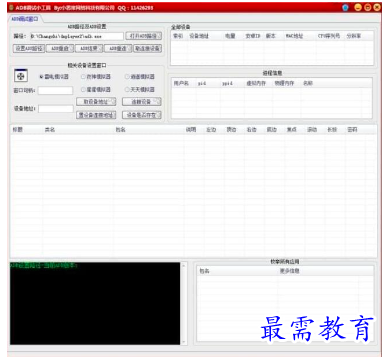Click the 打开ADB路径 button
Screen dimensions: 382x360
coord(144,36)
